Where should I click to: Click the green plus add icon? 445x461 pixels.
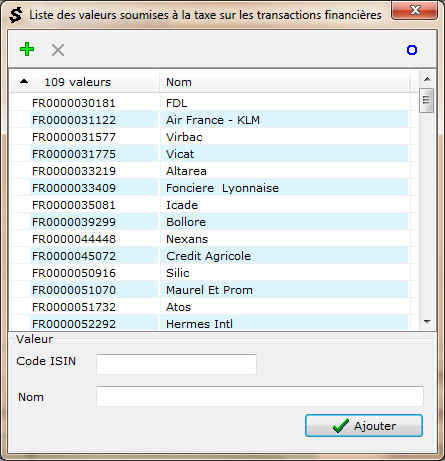click(27, 49)
